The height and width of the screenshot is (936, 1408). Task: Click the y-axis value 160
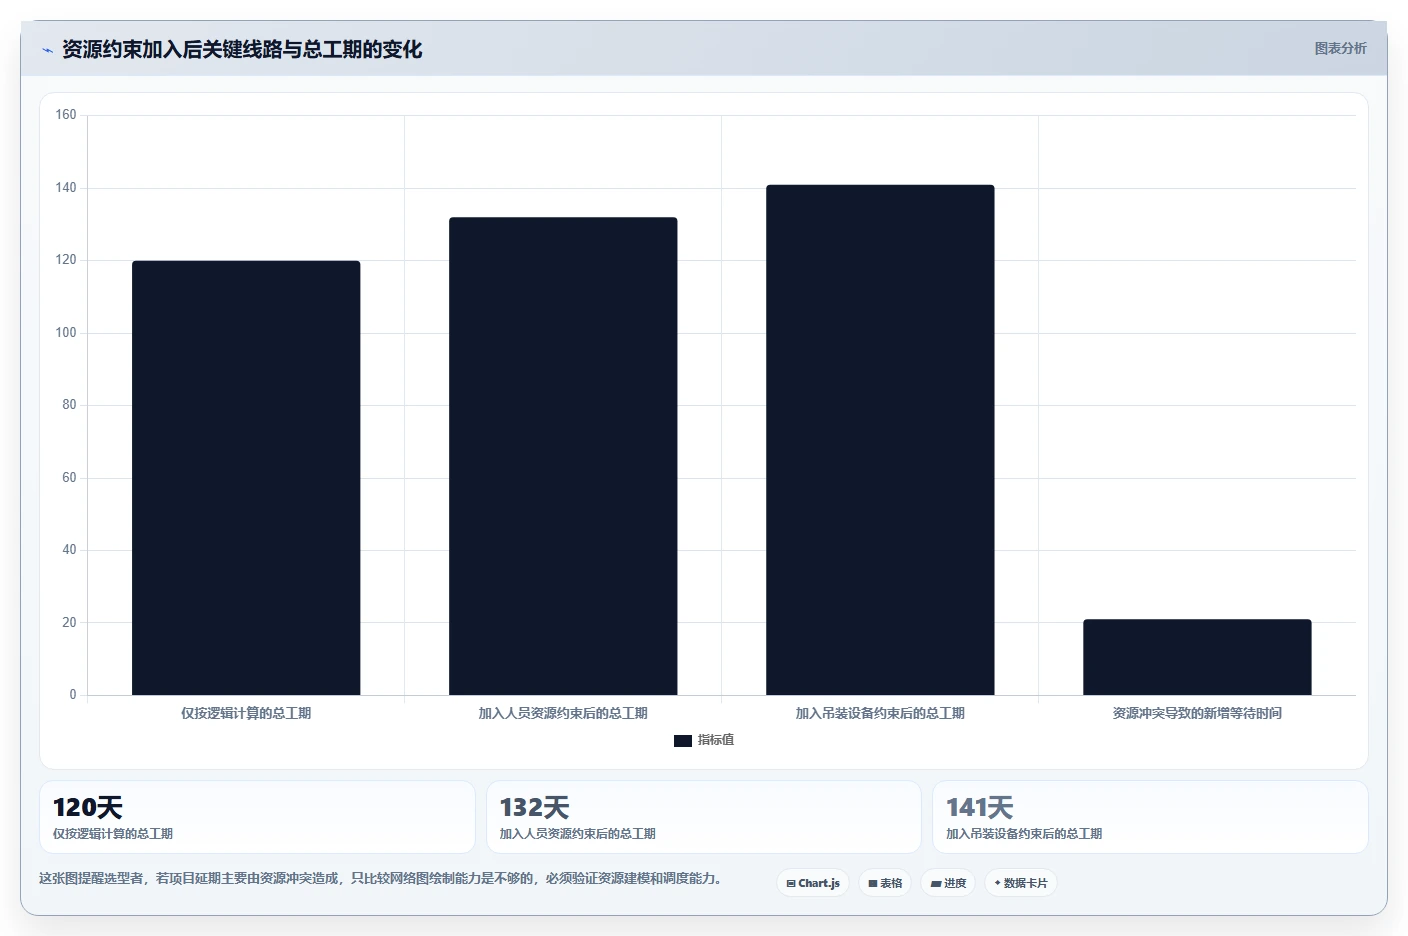[66, 115]
